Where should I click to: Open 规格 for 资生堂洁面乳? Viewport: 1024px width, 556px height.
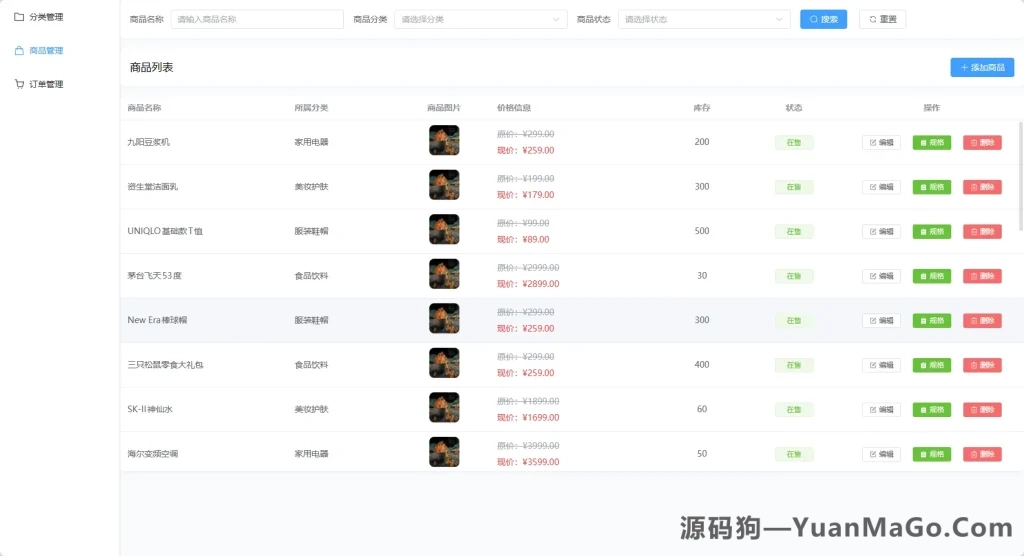tap(932, 187)
